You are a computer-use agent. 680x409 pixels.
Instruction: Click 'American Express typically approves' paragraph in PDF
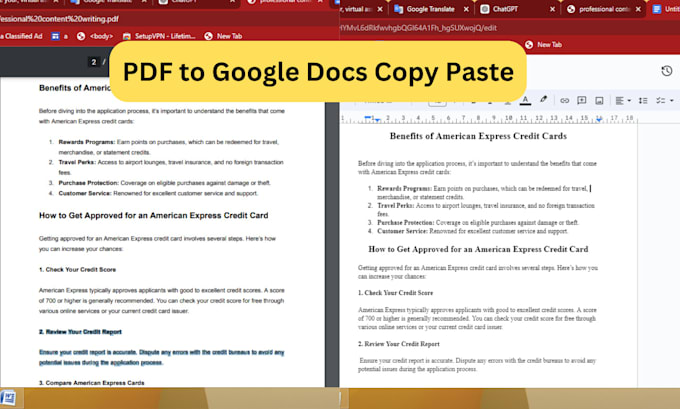click(161, 301)
